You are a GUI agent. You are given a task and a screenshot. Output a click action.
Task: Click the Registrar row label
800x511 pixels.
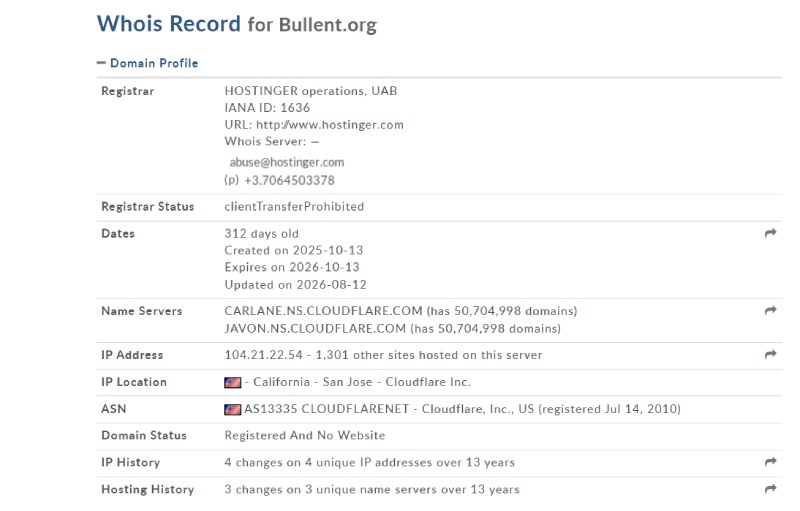128,91
